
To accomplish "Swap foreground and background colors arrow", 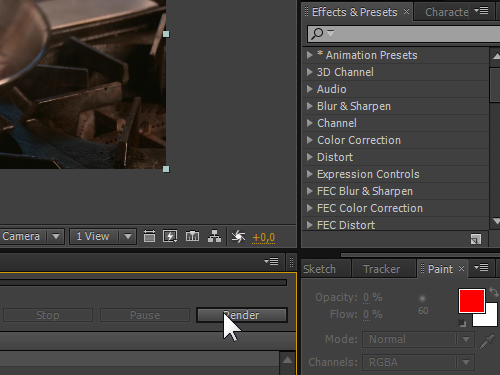I will [x=494, y=292].
